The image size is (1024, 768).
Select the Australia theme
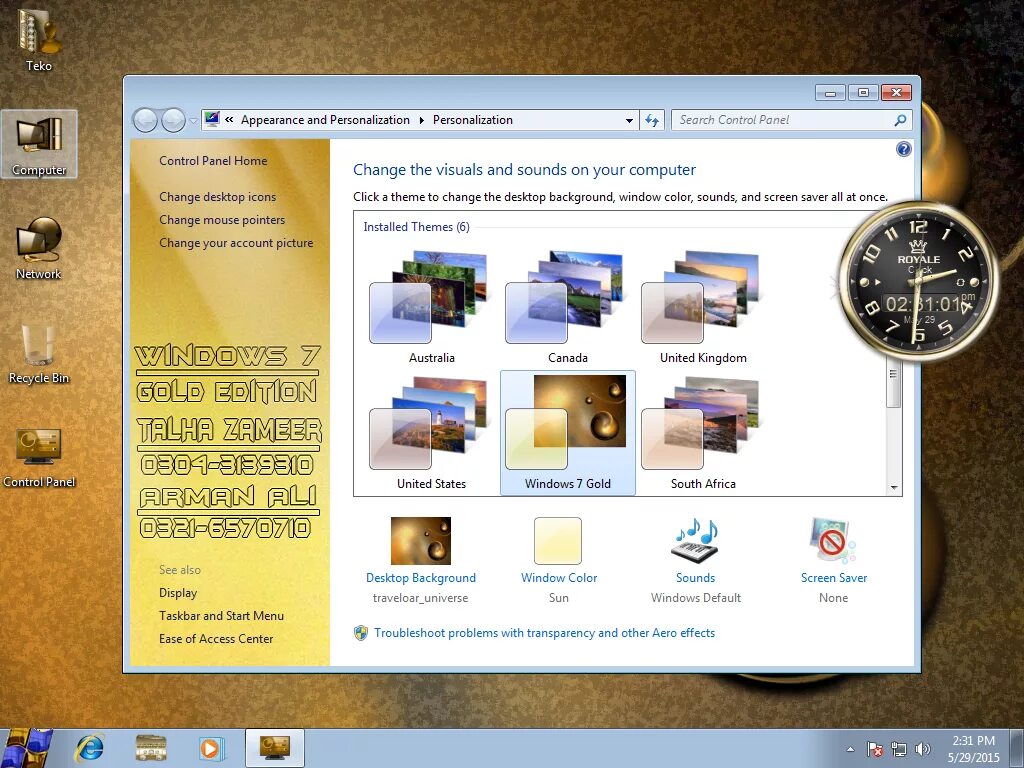point(431,307)
